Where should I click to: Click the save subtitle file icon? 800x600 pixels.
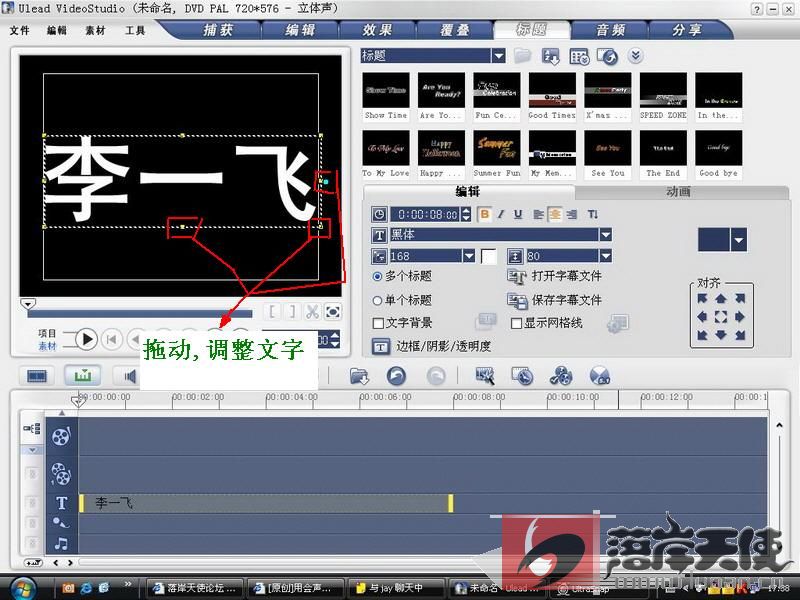(516, 301)
